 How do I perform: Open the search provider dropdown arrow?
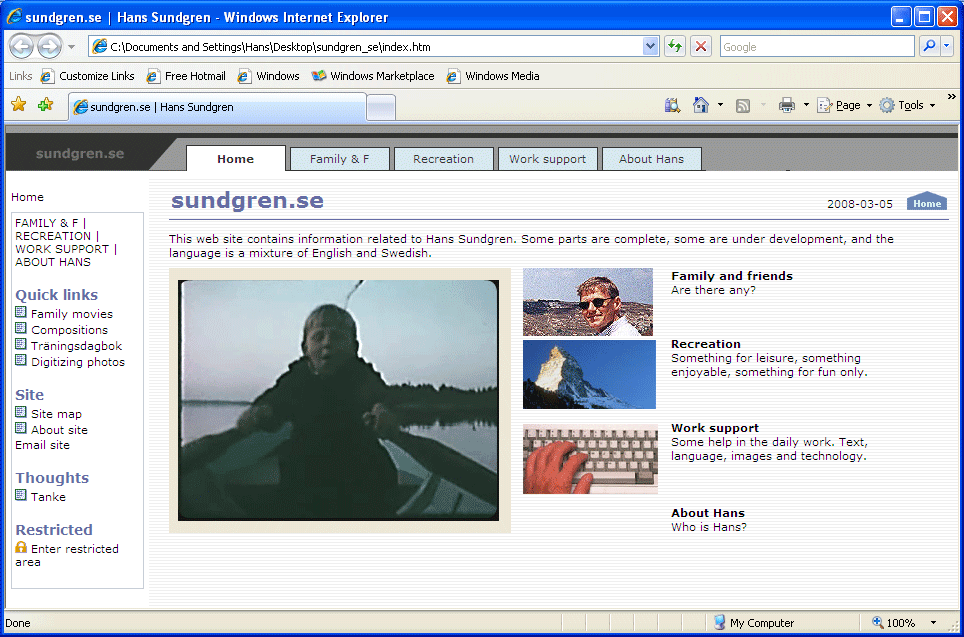click(947, 46)
